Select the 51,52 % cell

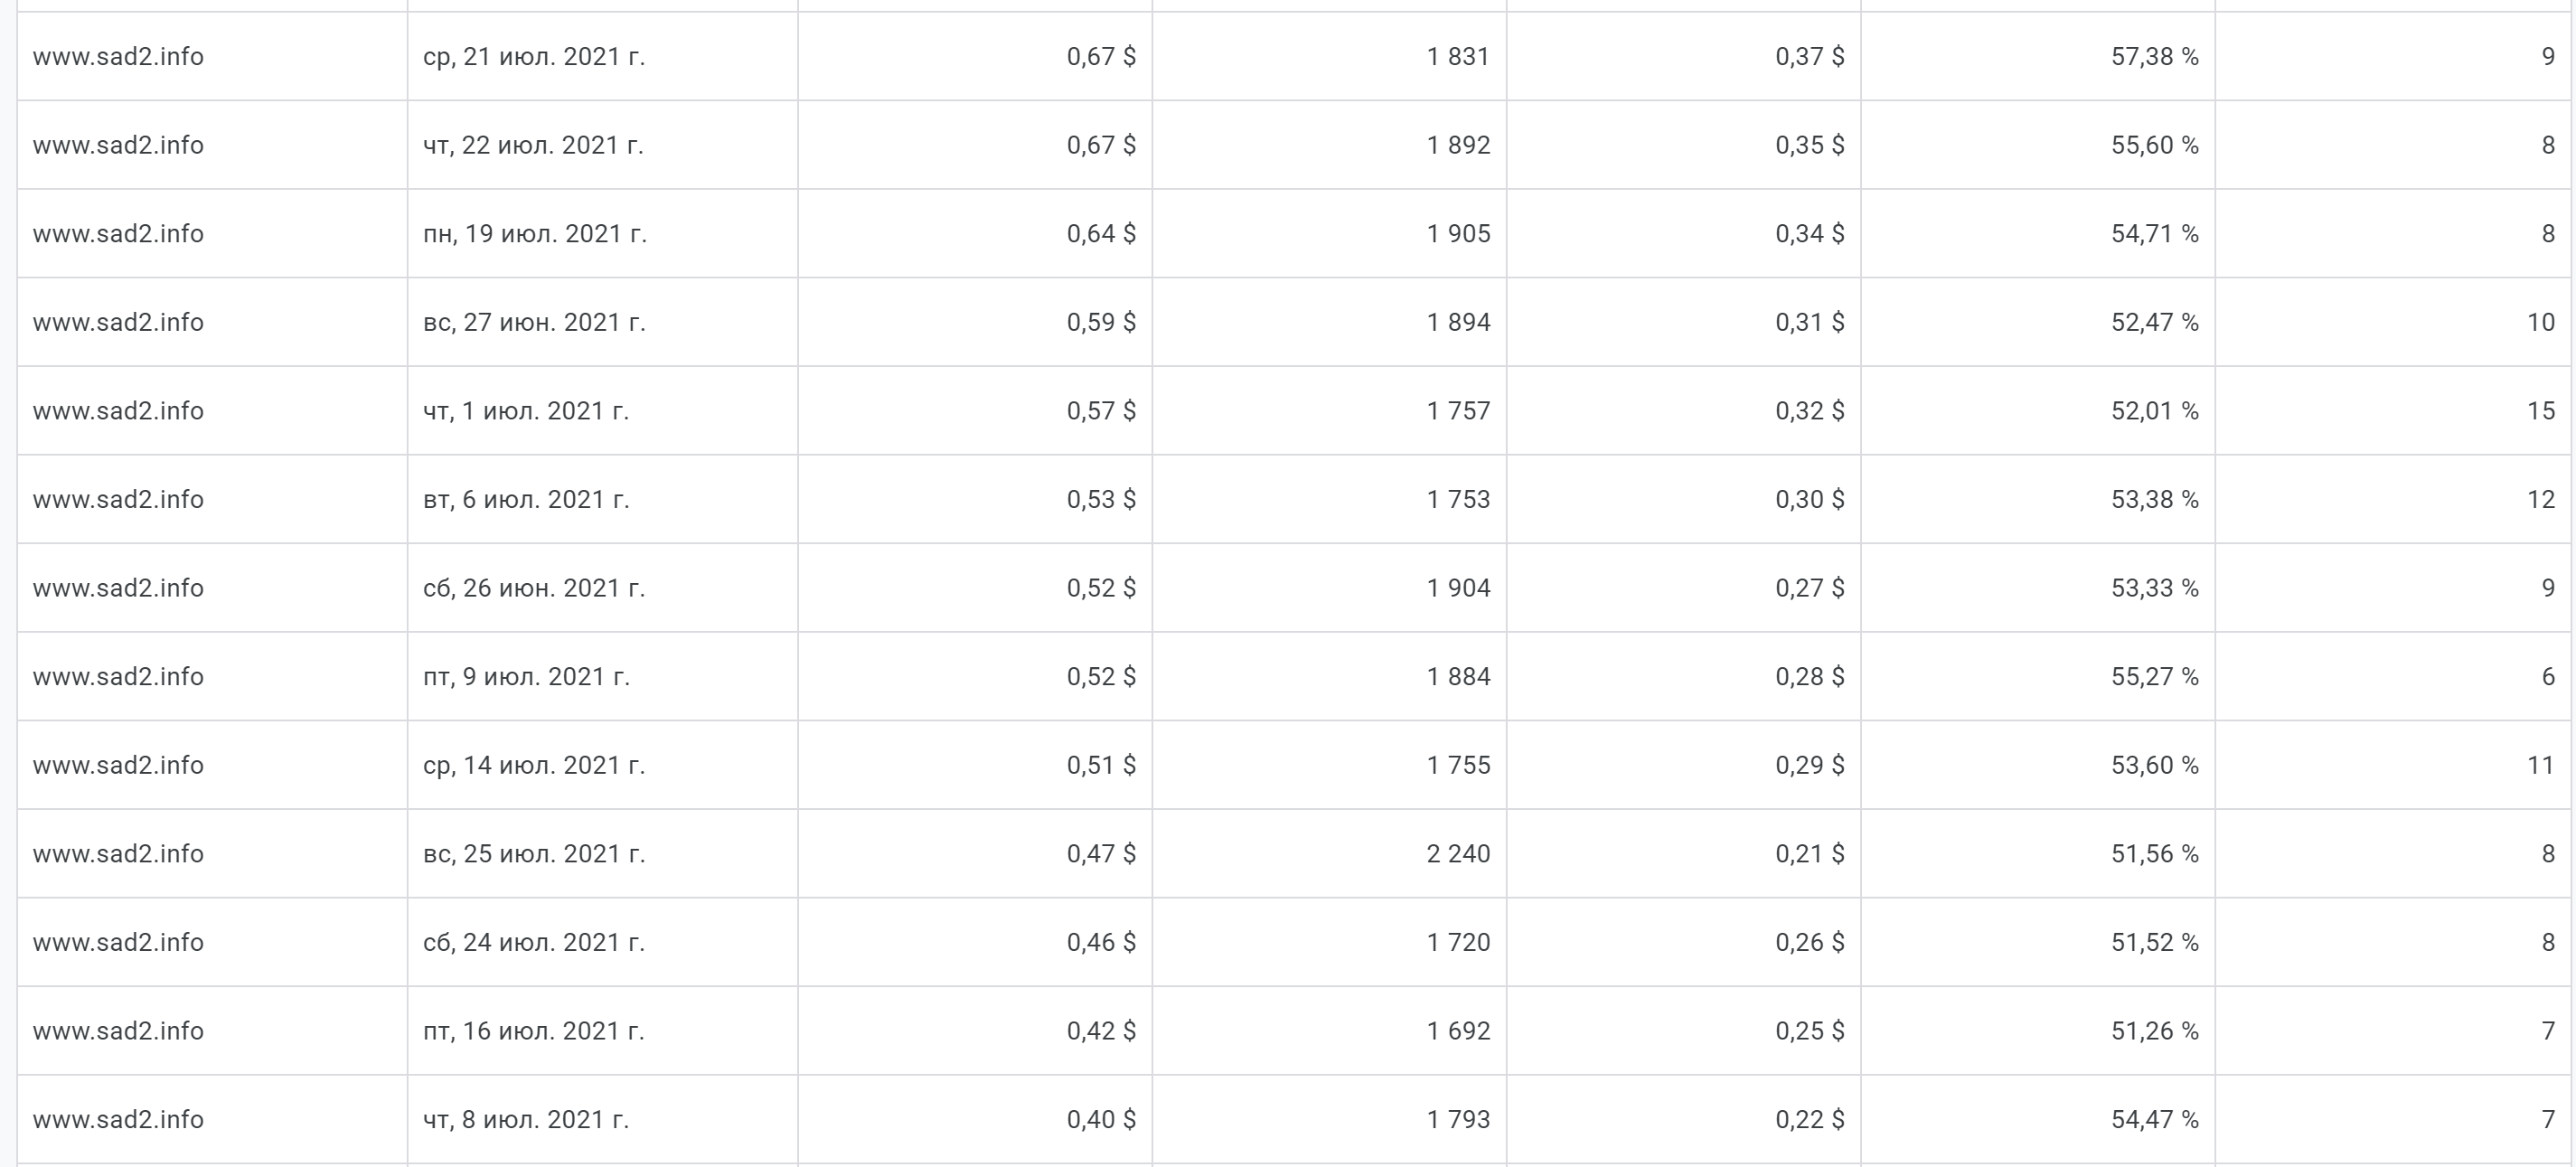(x=2154, y=942)
